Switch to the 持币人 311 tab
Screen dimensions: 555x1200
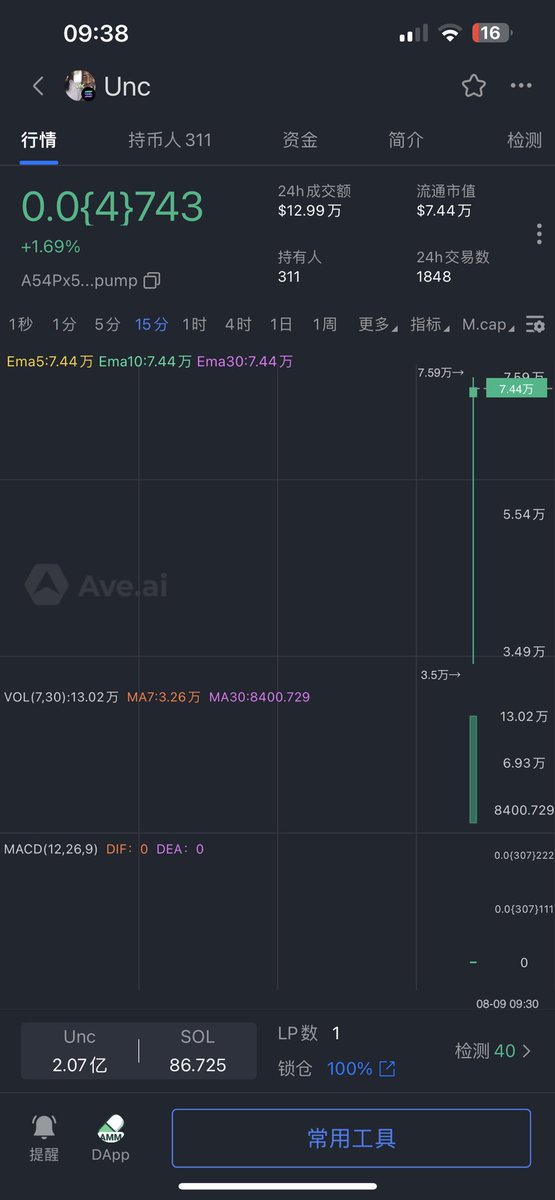(x=170, y=140)
